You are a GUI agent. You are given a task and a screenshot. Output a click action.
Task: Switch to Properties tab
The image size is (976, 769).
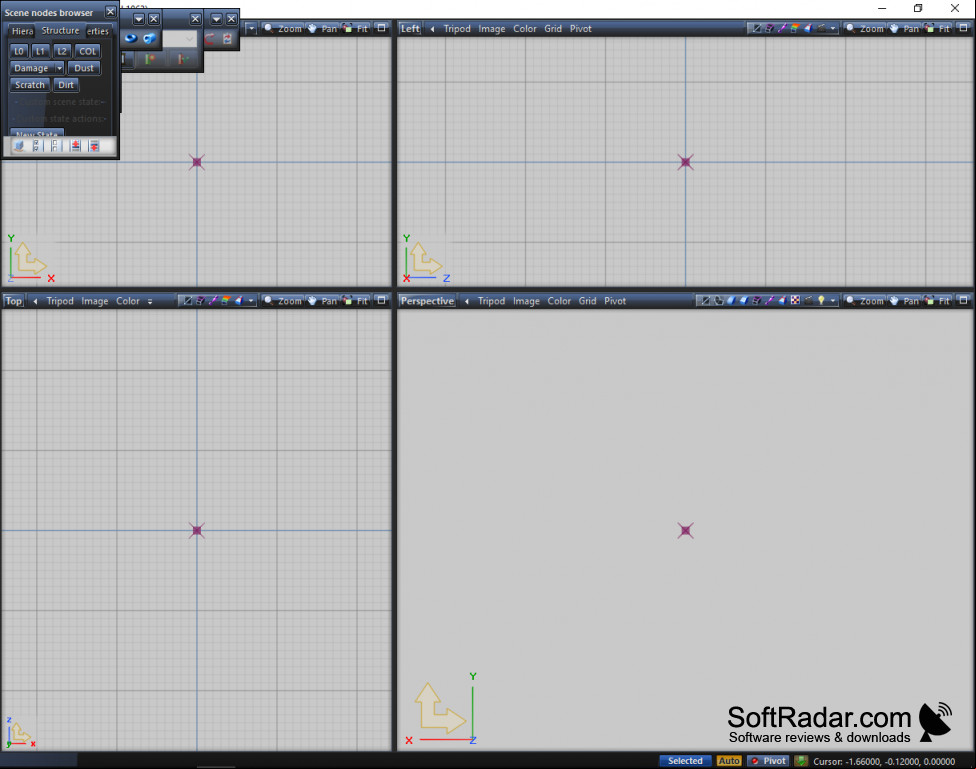[98, 31]
